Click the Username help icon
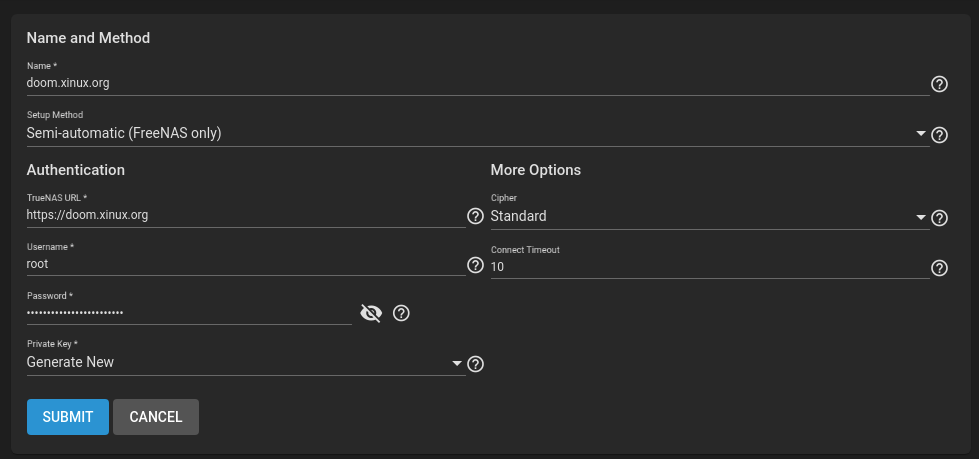 click(475, 265)
